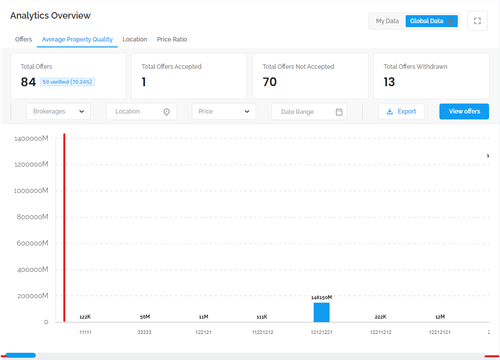Screen dimensions: 500x360
Task: Click the 11M data label
Action: click(204, 317)
